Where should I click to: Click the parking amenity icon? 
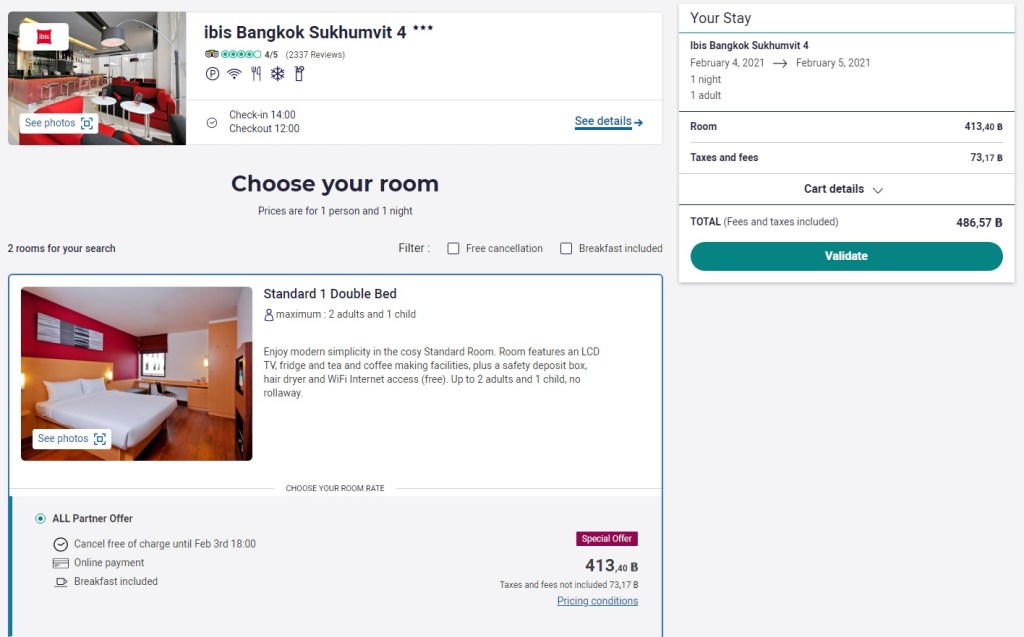(212, 73)
